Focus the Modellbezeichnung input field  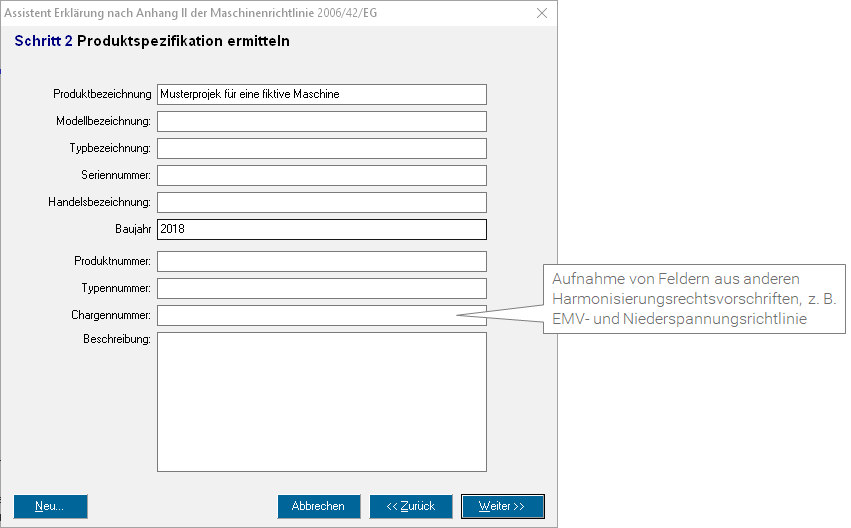[321, 121]
